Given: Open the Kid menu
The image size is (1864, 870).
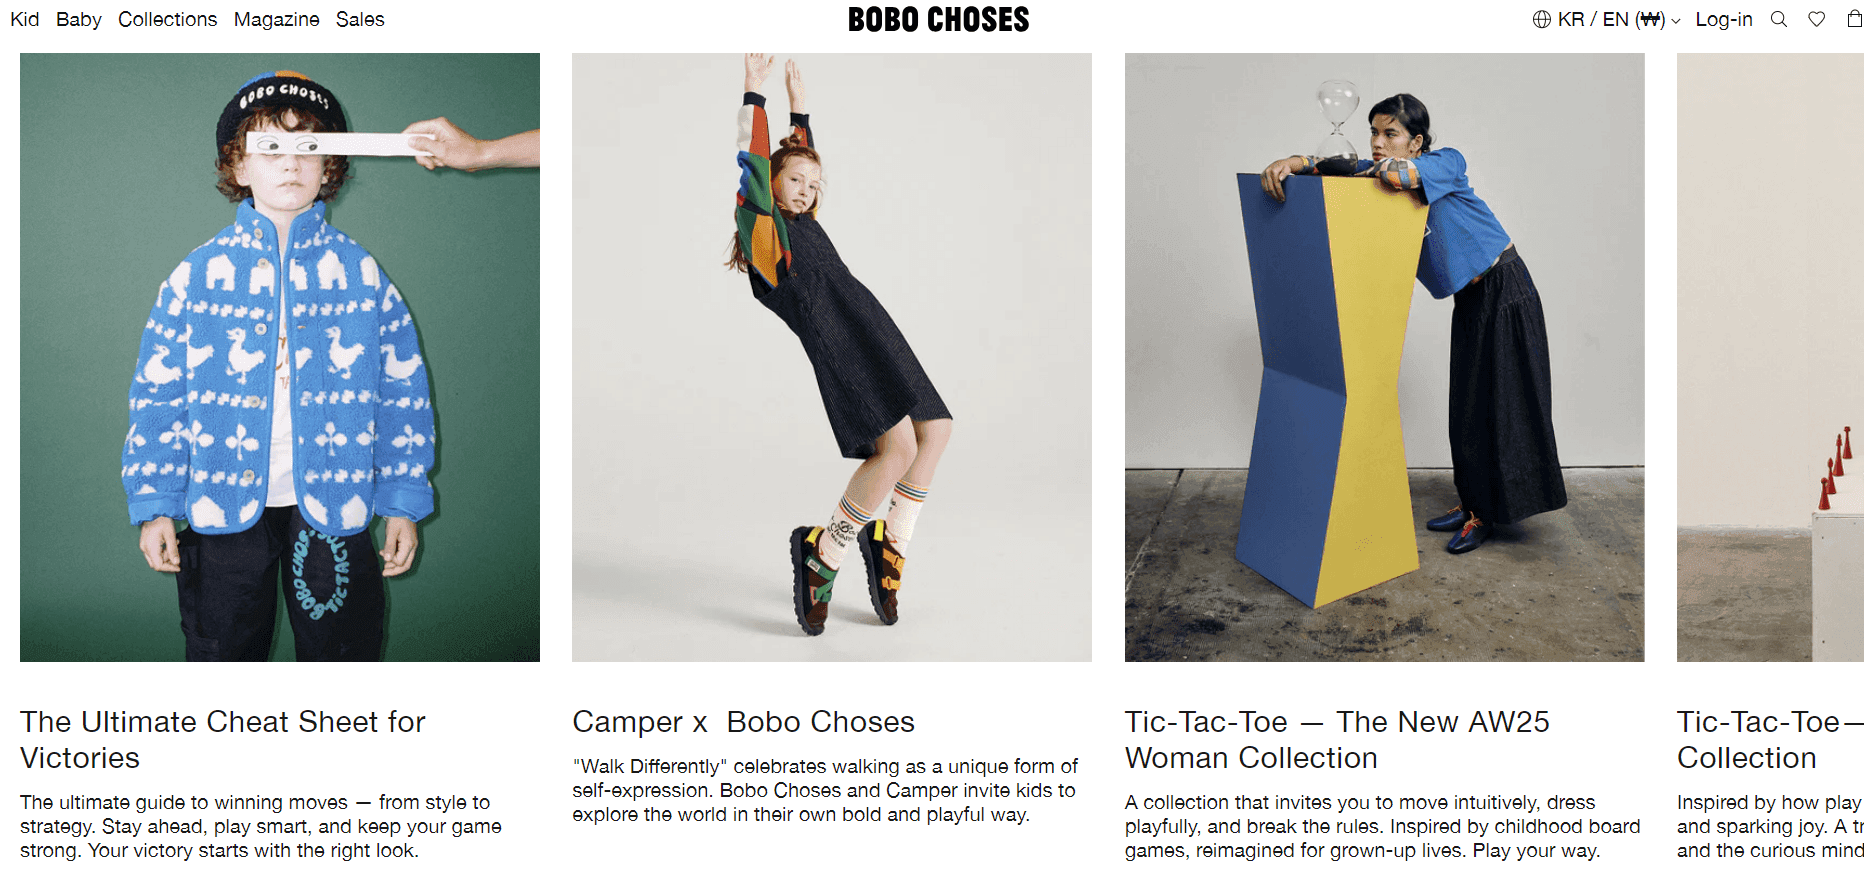Looking at the screenshot, I should click(25, 19).
